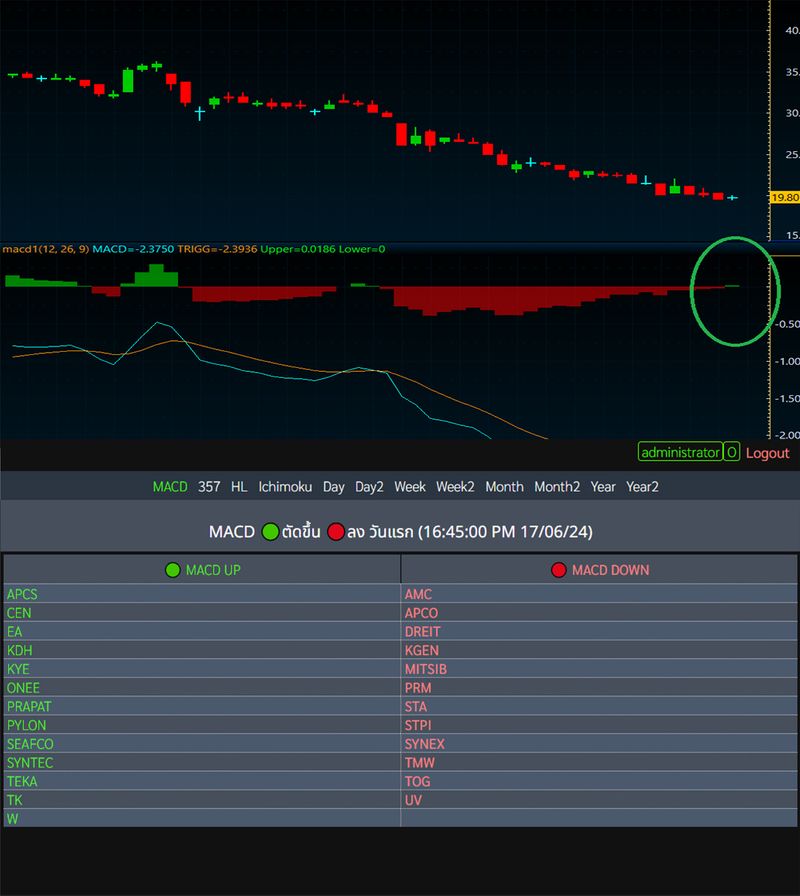Viewport: 800px width, 896px height.
Task: Open the 357 view
Action: pos(207,487)
